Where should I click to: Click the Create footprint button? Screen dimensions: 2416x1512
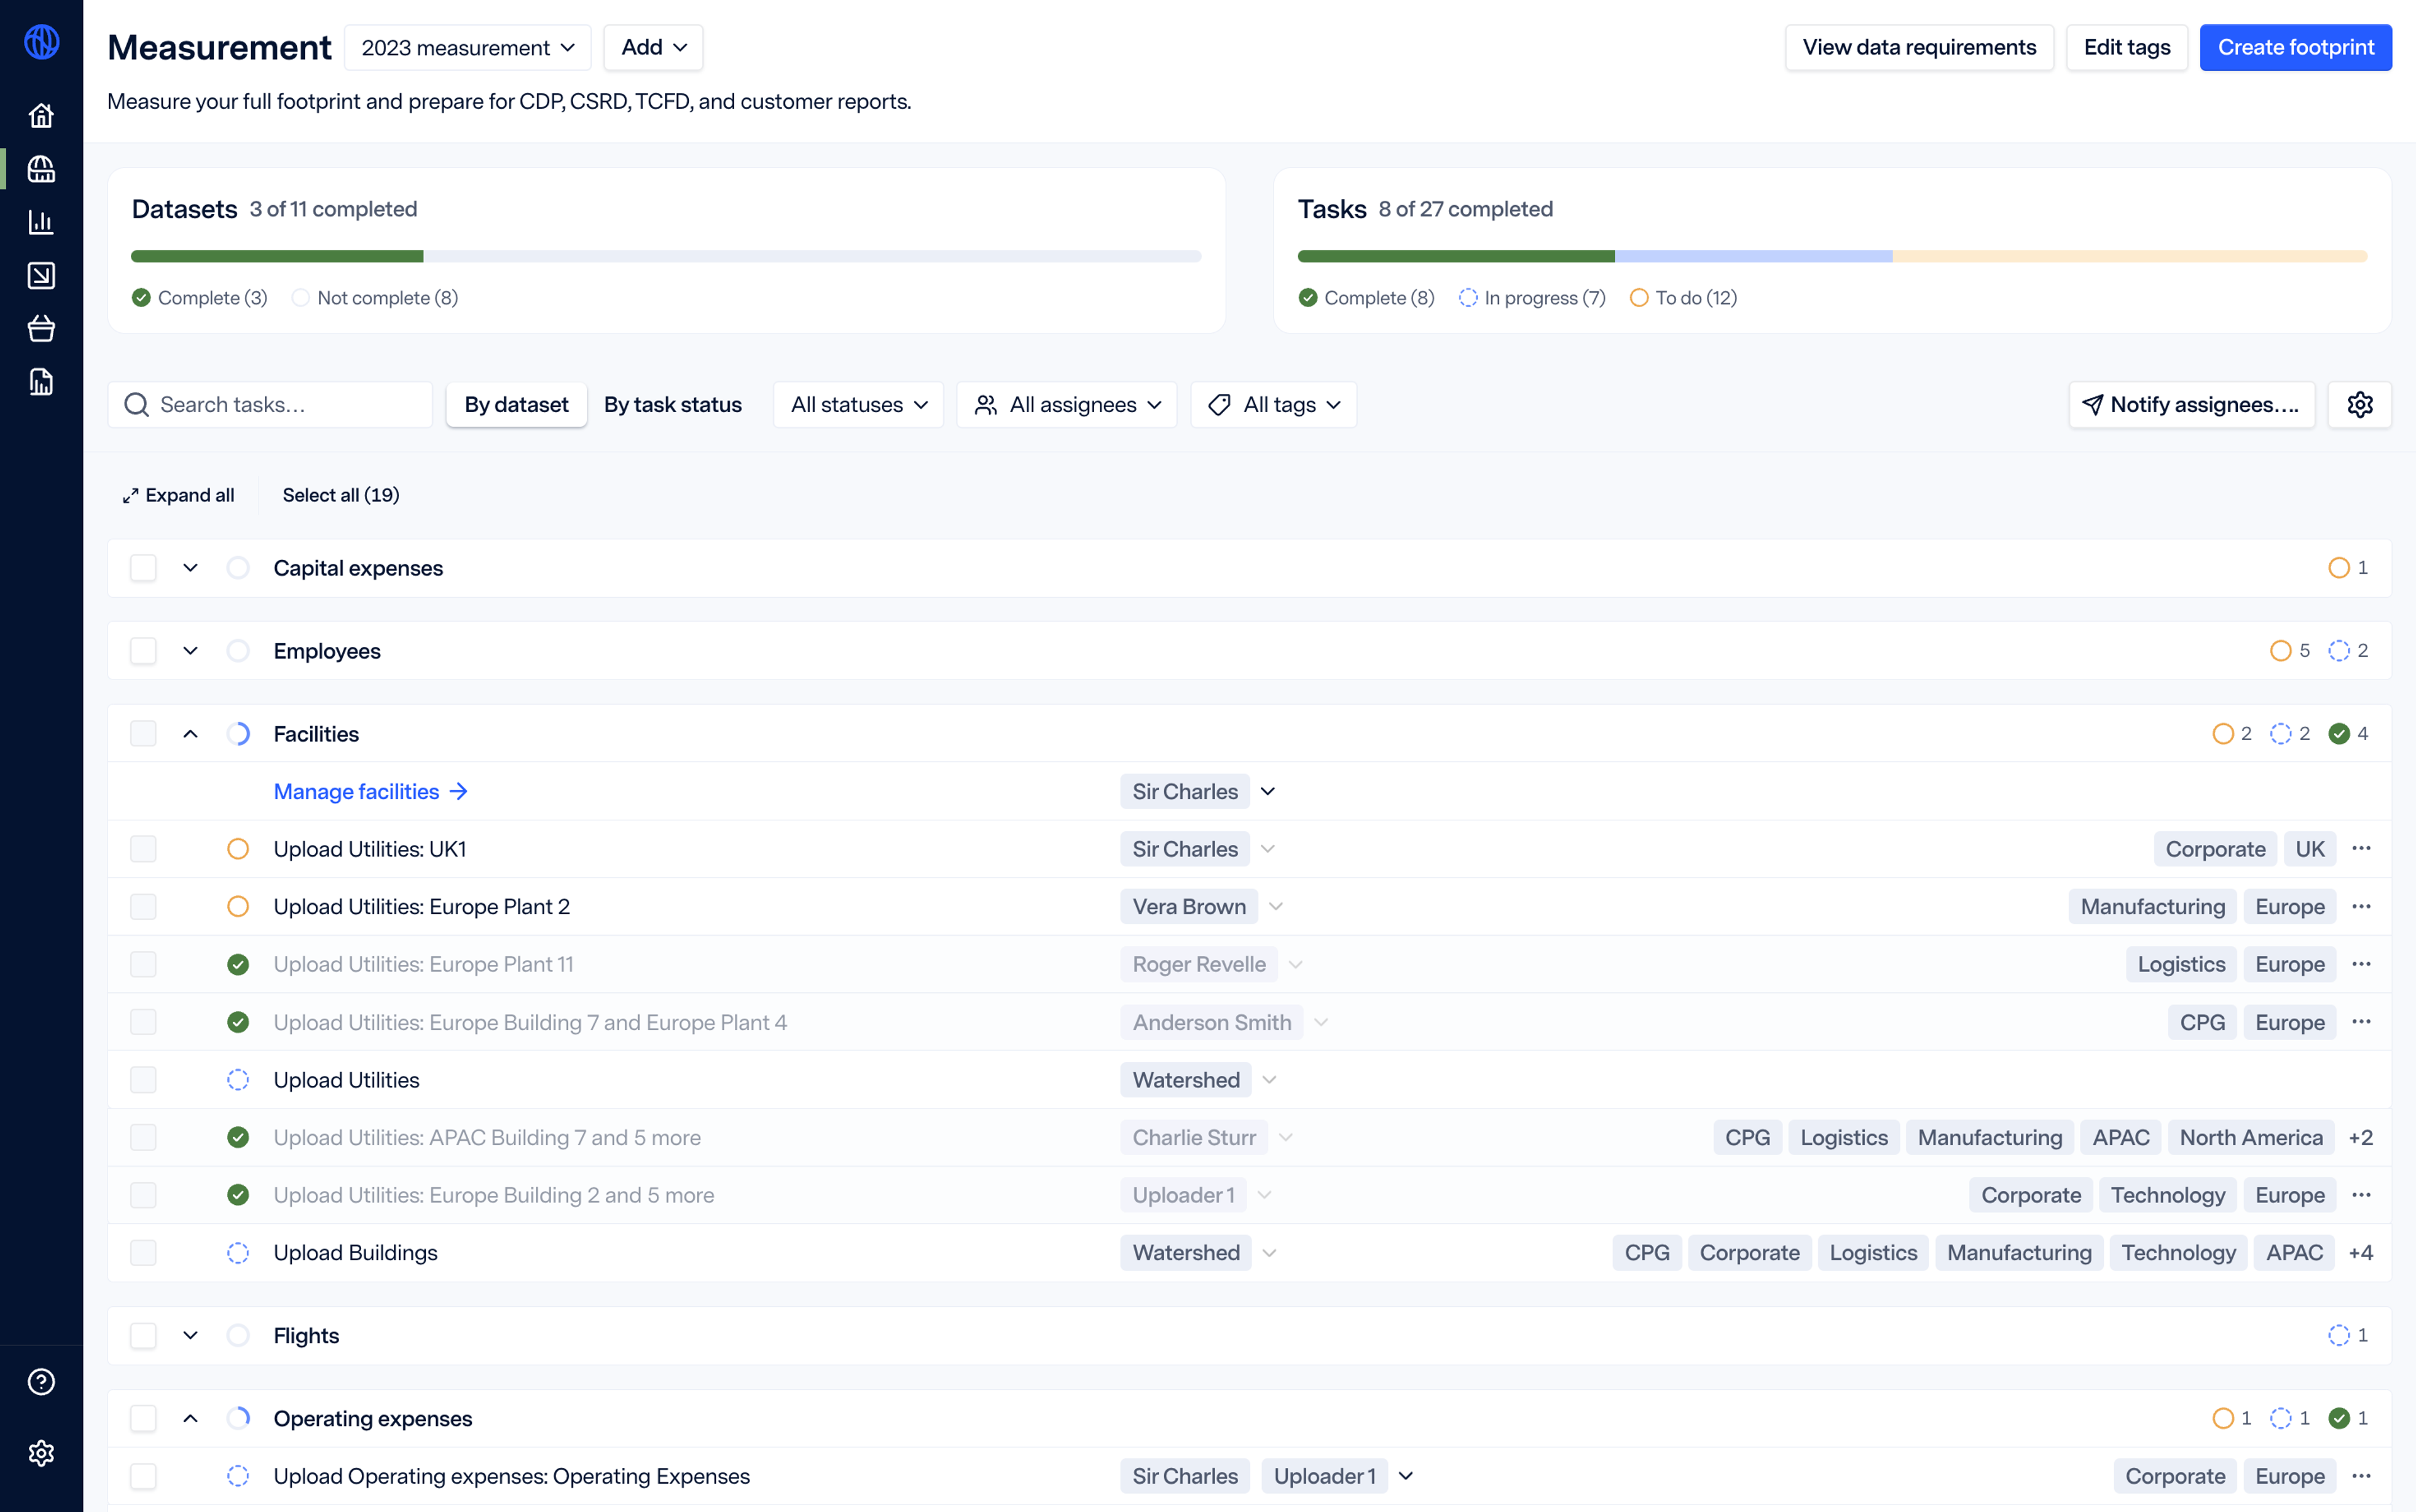pyautogui.click(x=2295, y=47)
